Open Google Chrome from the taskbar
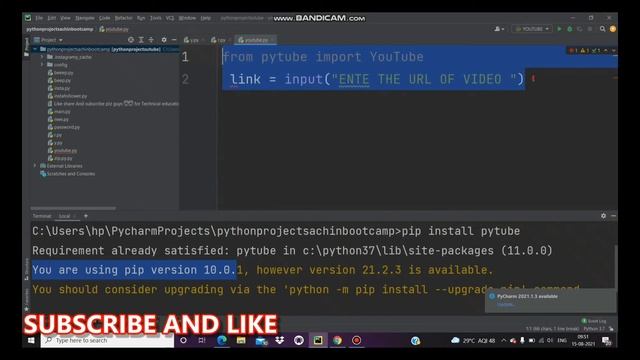The height and width of the screenshot is (360, 640). (337, 340)
